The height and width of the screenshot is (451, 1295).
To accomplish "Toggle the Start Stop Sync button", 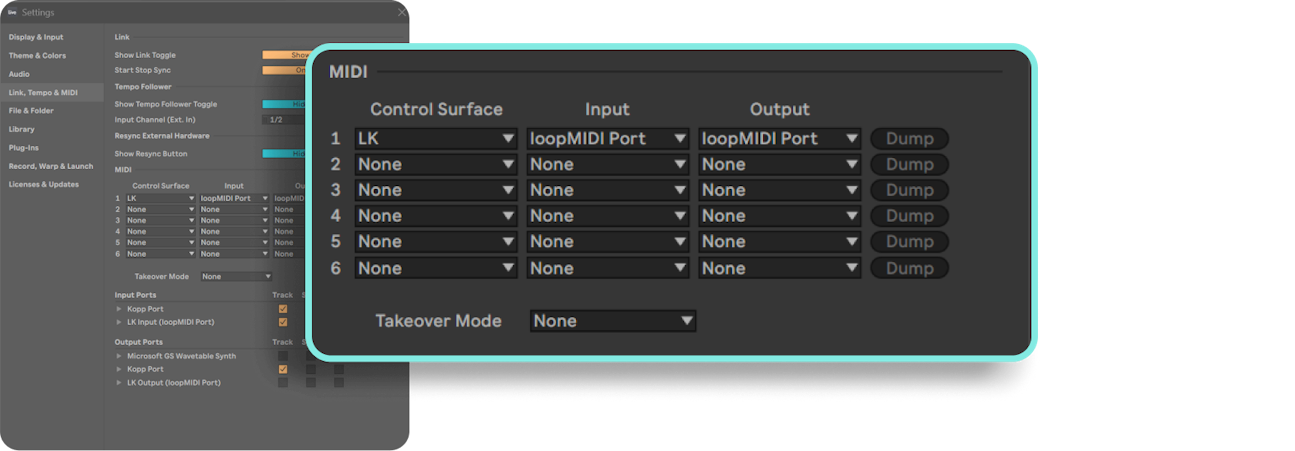I will tap(285, 70).
